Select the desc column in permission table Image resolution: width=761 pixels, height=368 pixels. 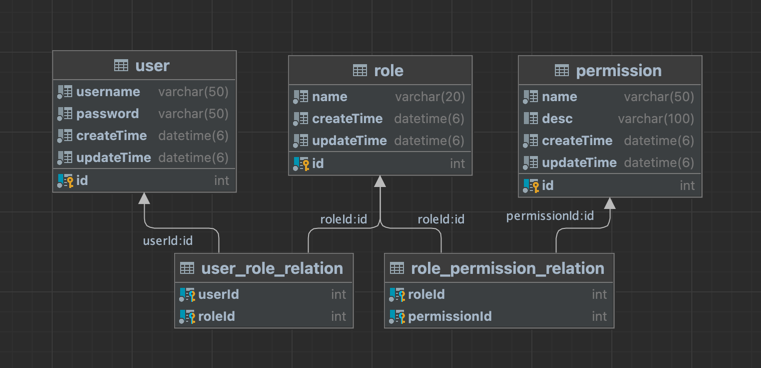610,118
